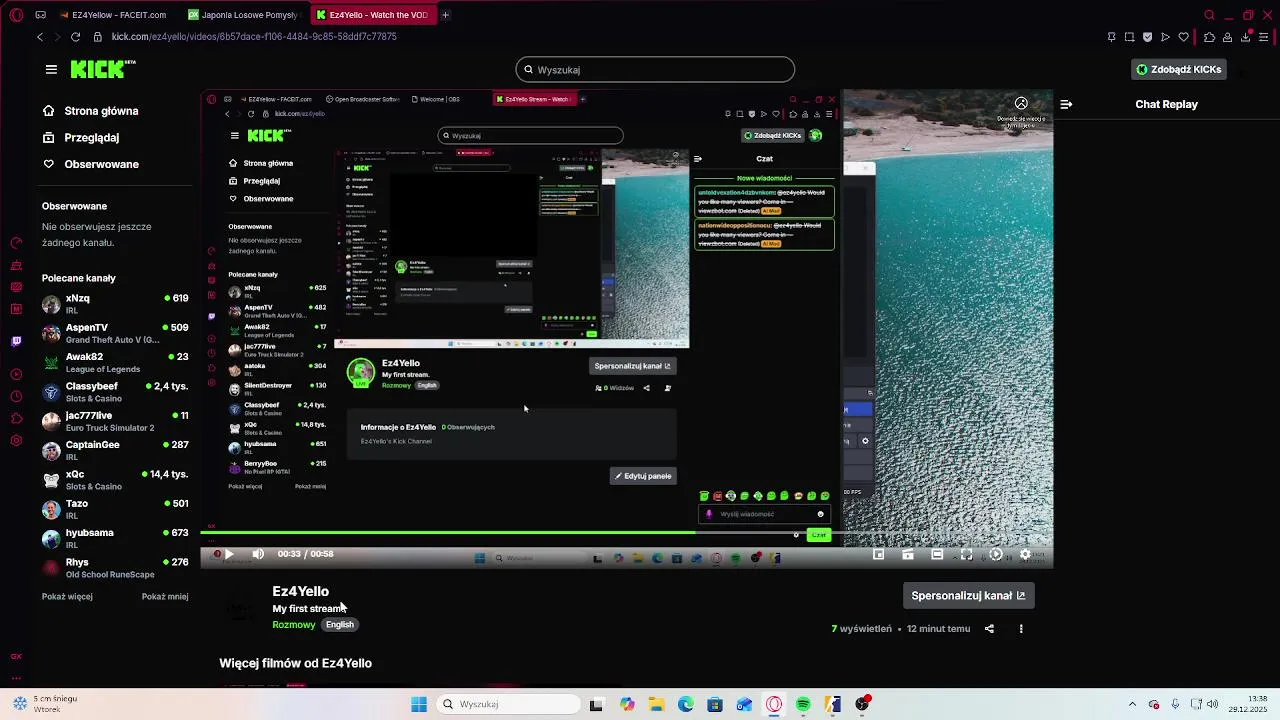
Task: Click the Windows taskbar search box
Action: click(x=509, y=704)
